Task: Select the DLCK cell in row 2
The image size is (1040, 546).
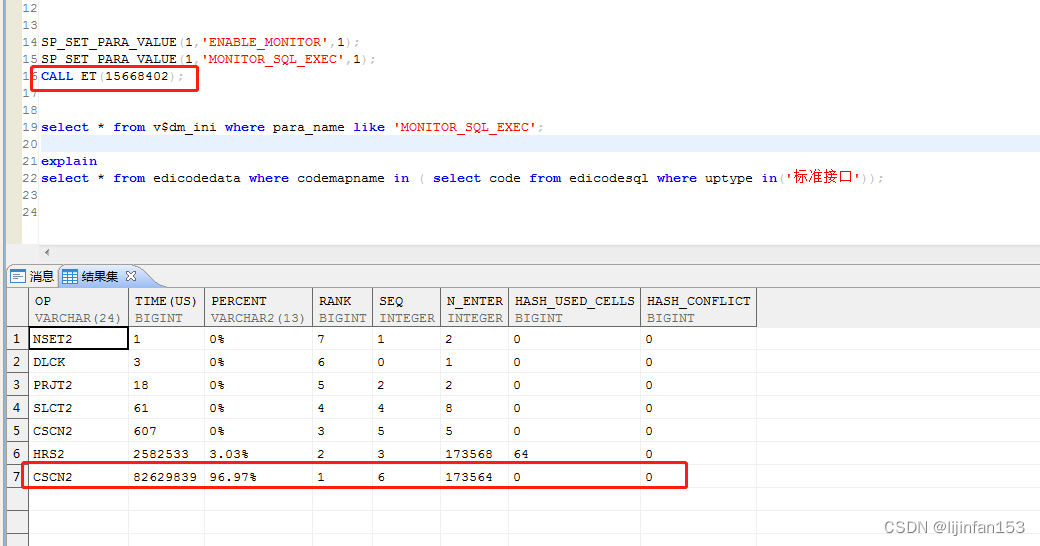Action: 78,362
